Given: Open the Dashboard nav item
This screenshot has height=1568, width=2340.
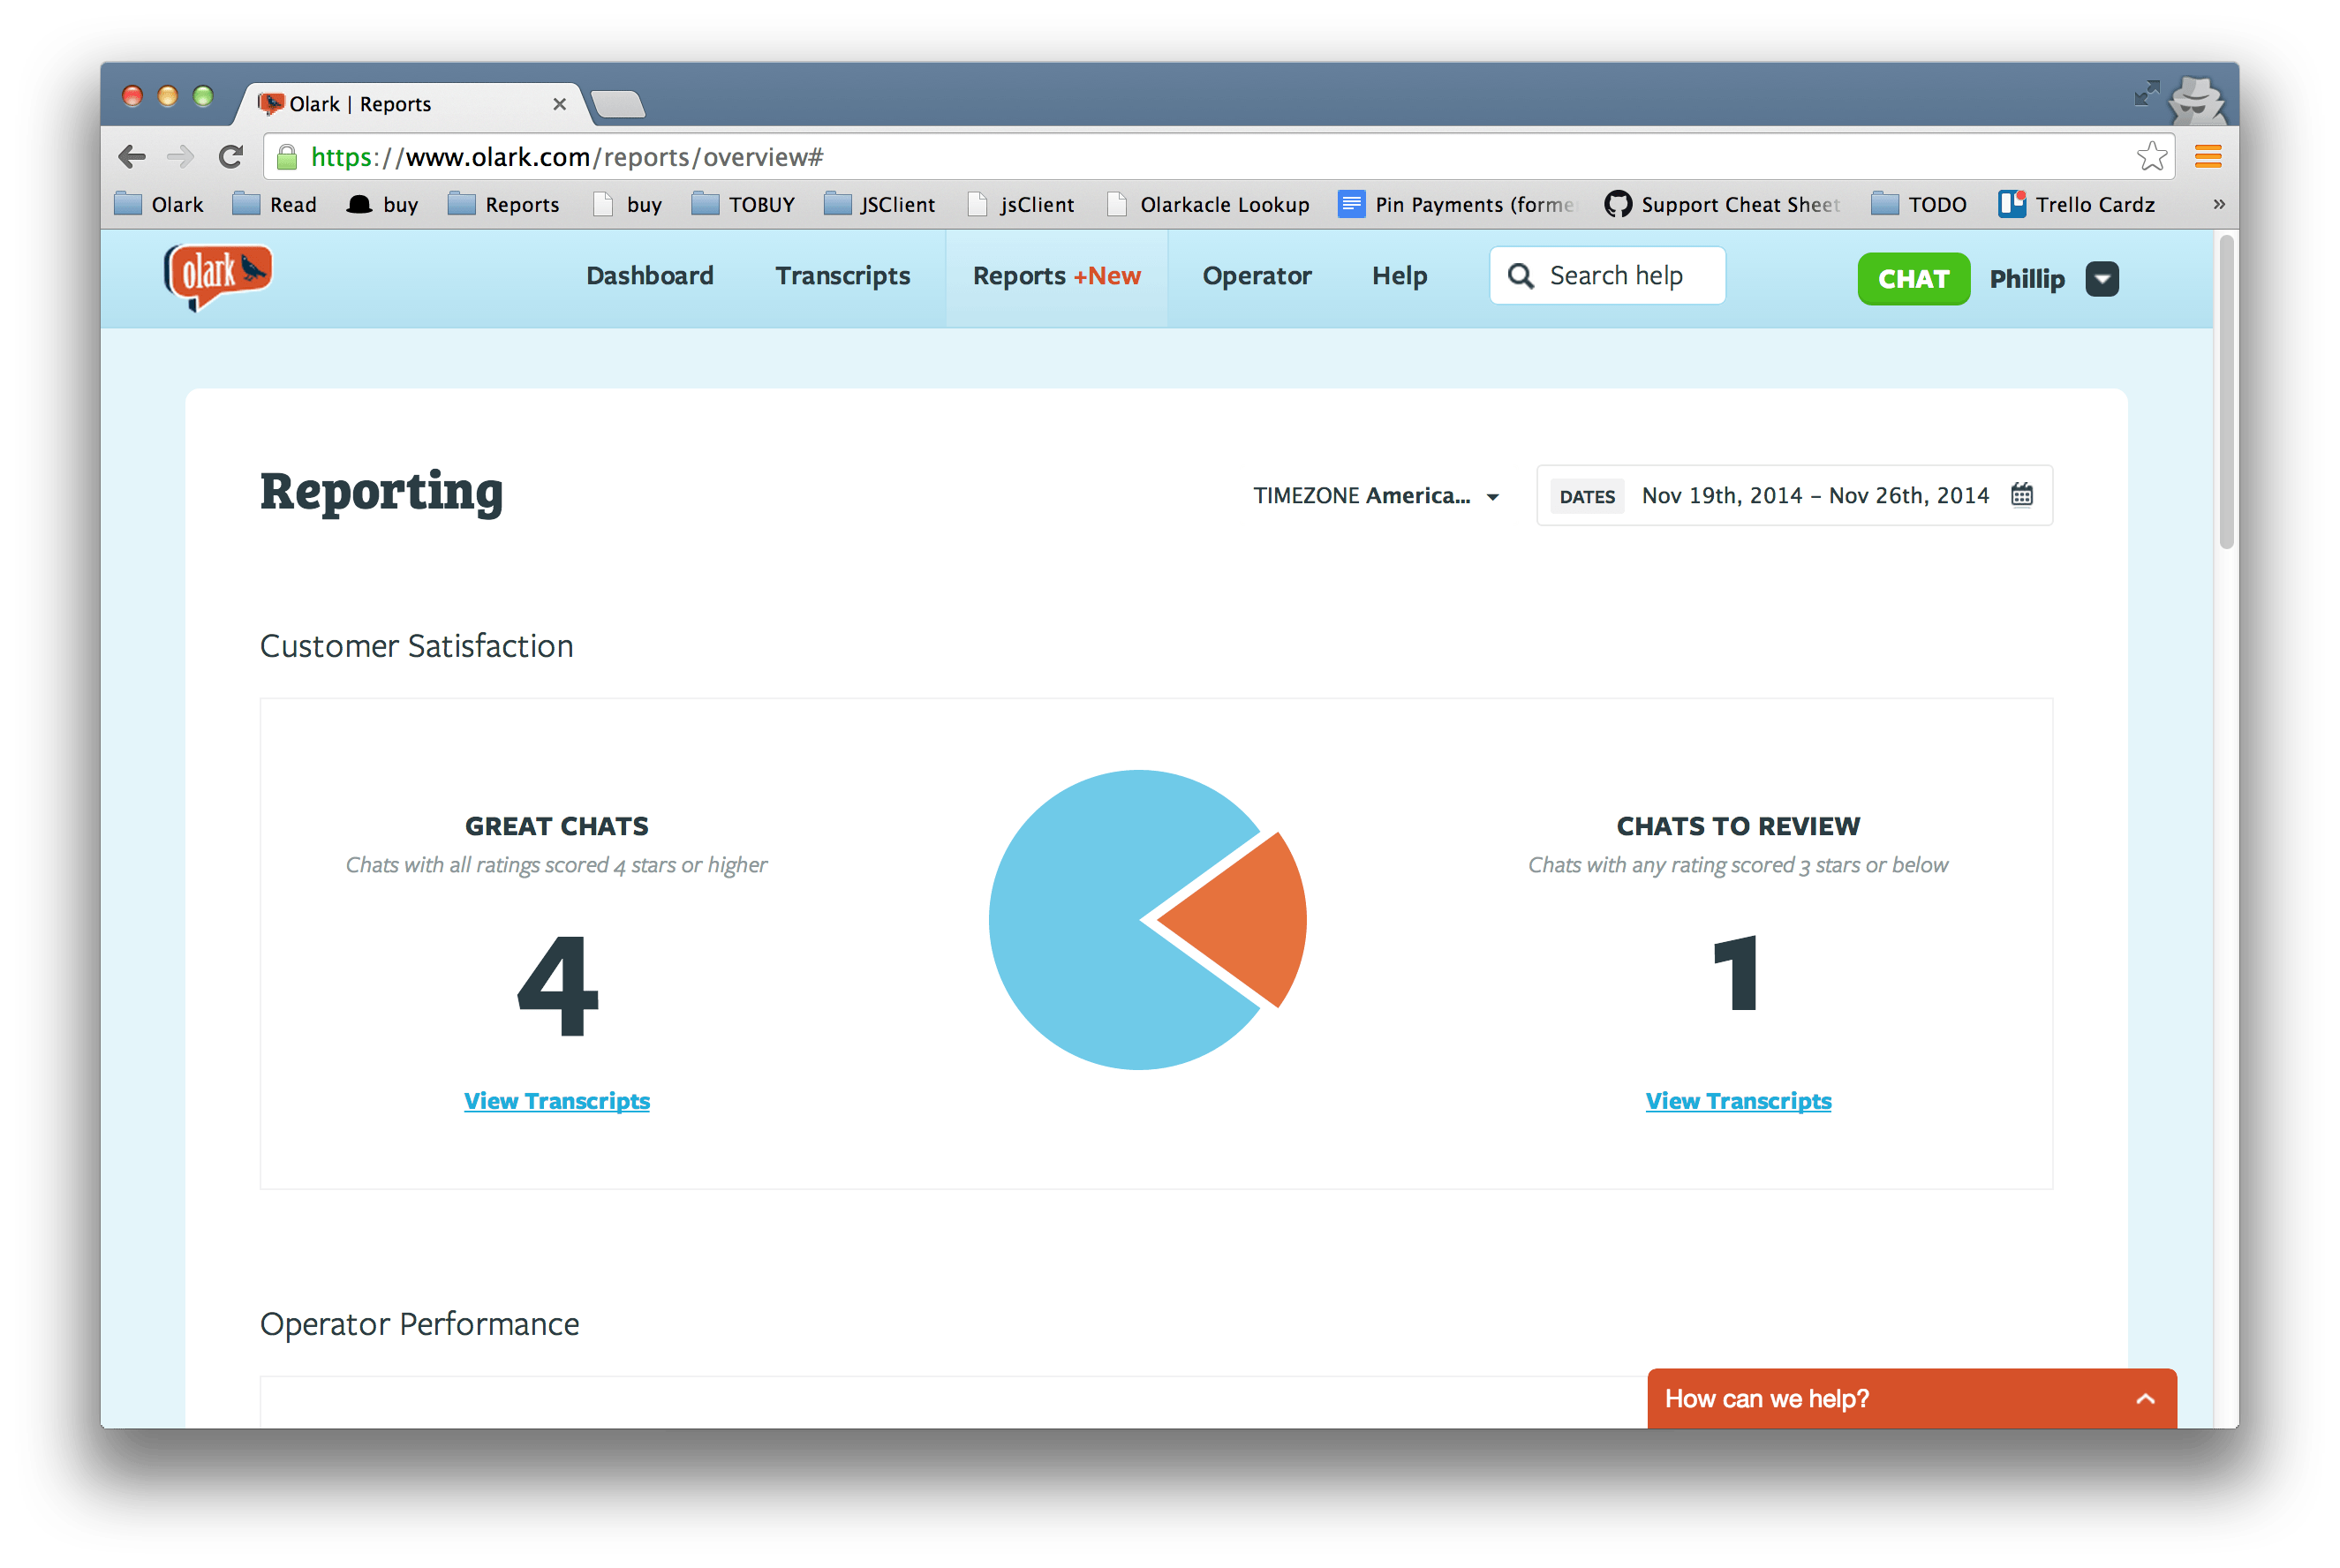Looking at the screenshot, I should pos(650,276).
